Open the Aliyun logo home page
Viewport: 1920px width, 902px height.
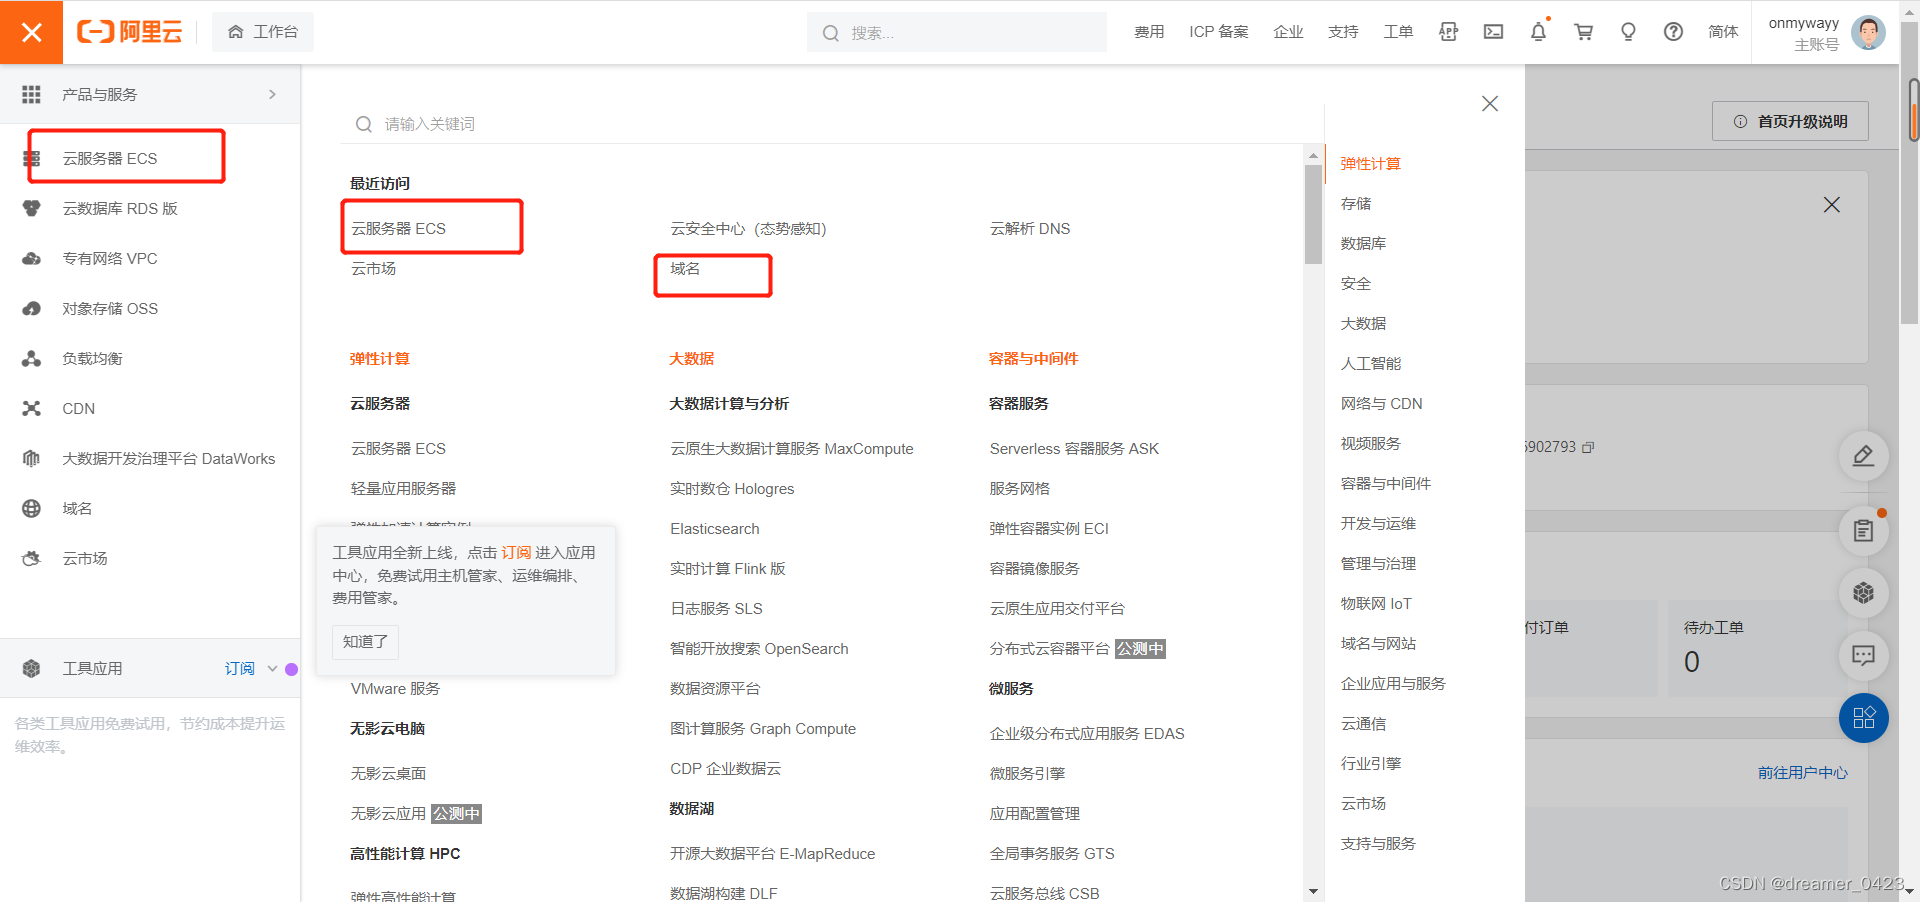coord(130,32)
